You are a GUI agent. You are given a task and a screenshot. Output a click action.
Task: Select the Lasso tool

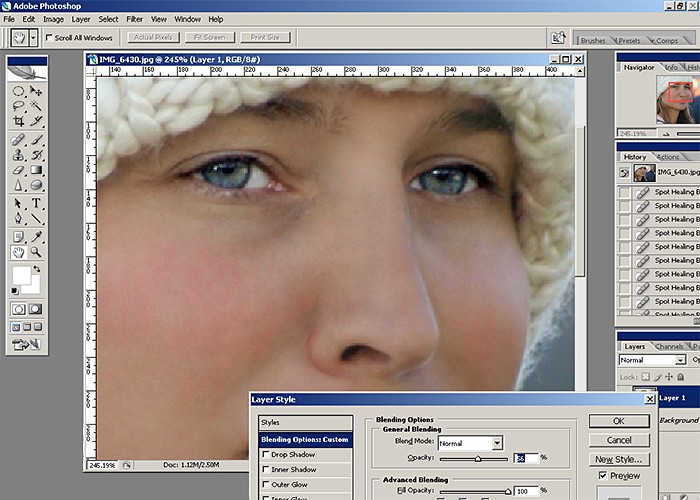point(18,106)
